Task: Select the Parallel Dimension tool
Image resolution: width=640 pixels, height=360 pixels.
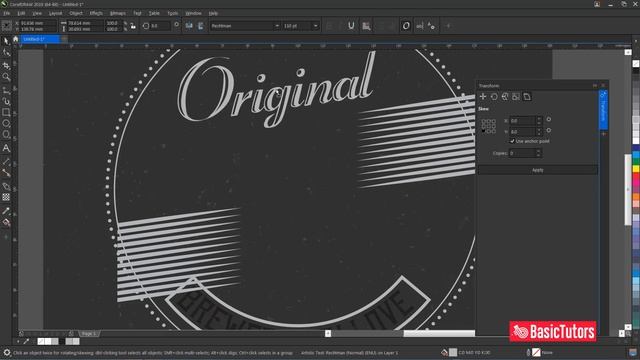Action: (6, 162)
